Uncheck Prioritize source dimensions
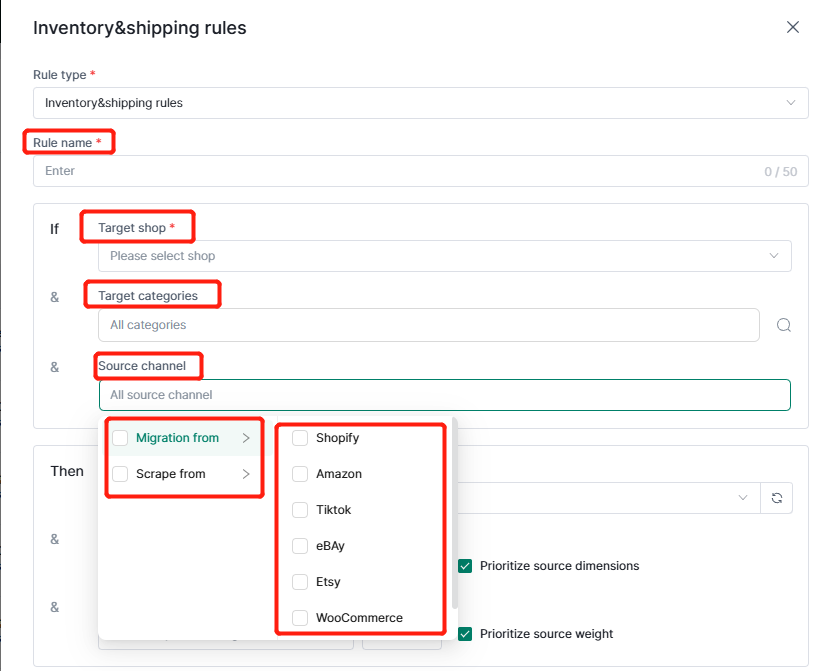Viewport: 829px width, 671px height. 465,566
